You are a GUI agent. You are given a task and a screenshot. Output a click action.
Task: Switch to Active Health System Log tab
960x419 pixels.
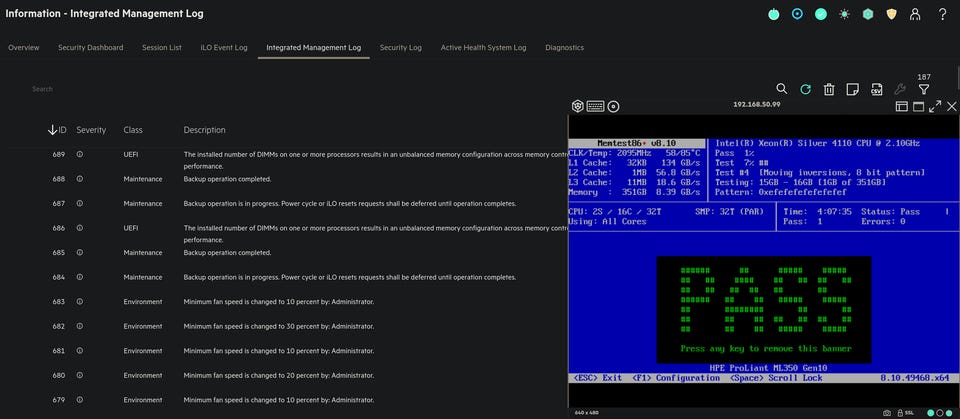tap(483, 48)
